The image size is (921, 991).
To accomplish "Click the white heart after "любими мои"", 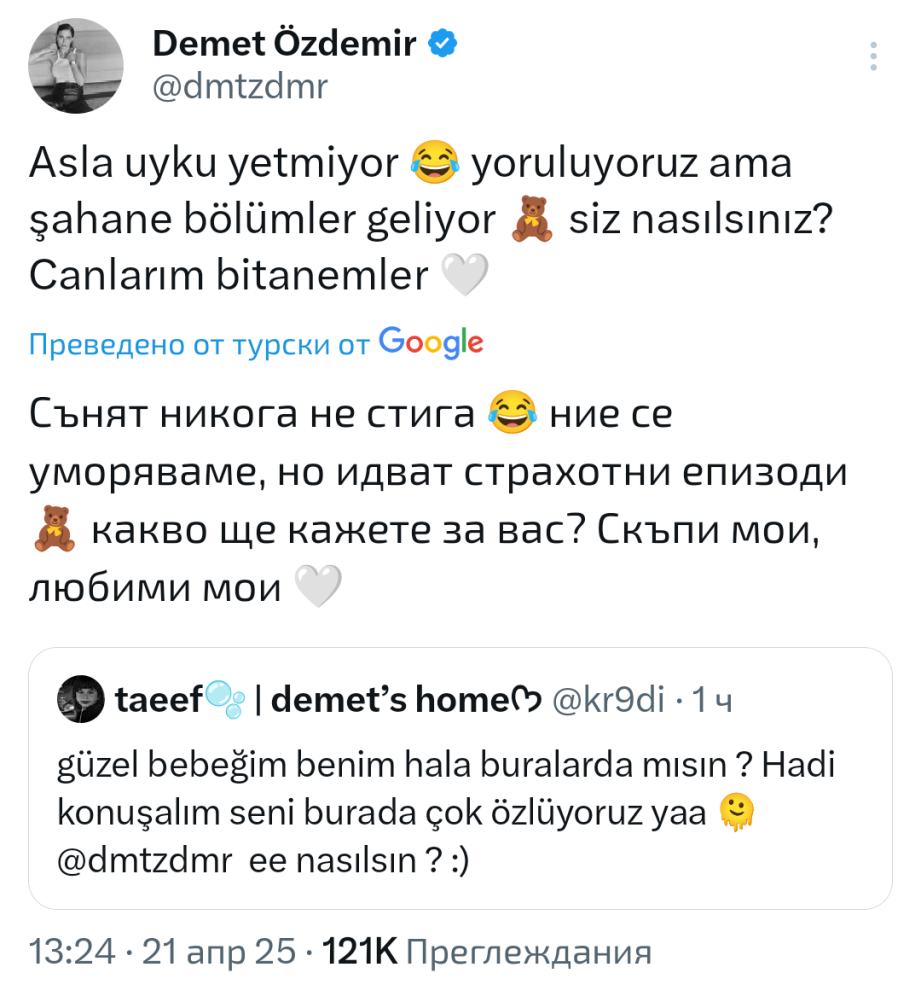I will [x=320, y=588].
